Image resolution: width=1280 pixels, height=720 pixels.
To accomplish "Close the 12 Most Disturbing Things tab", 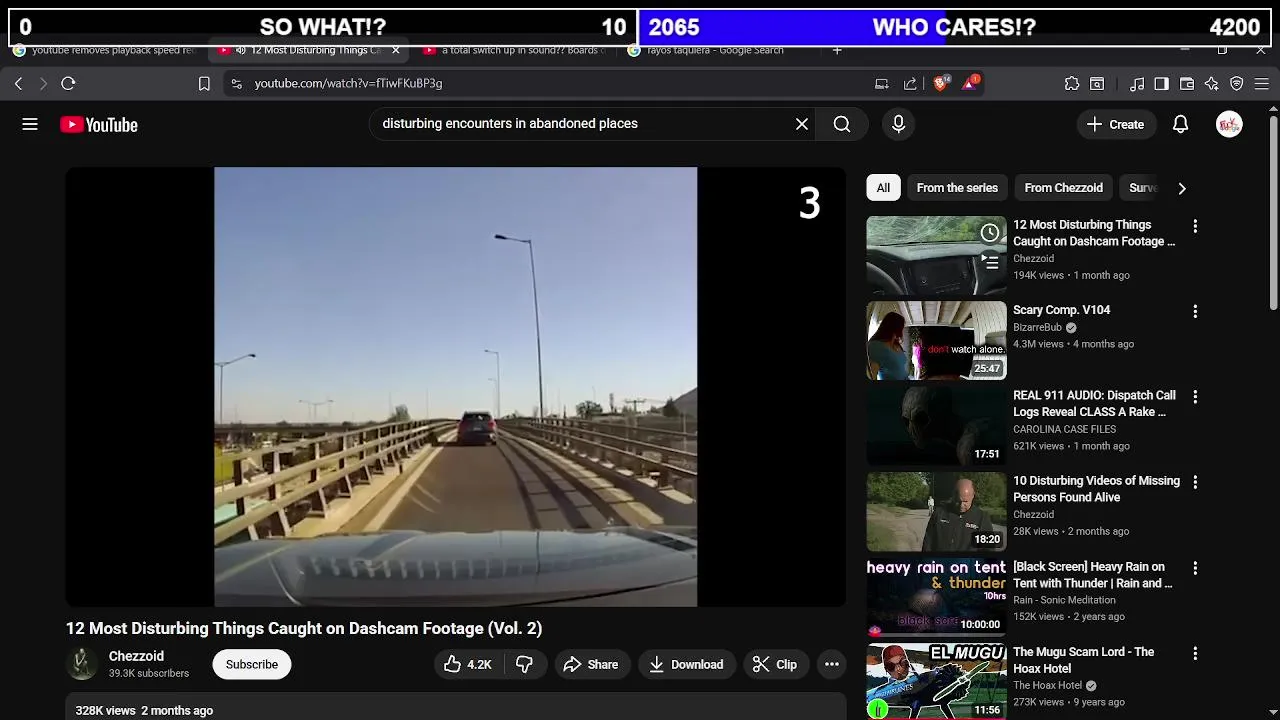I will [396, 50].
